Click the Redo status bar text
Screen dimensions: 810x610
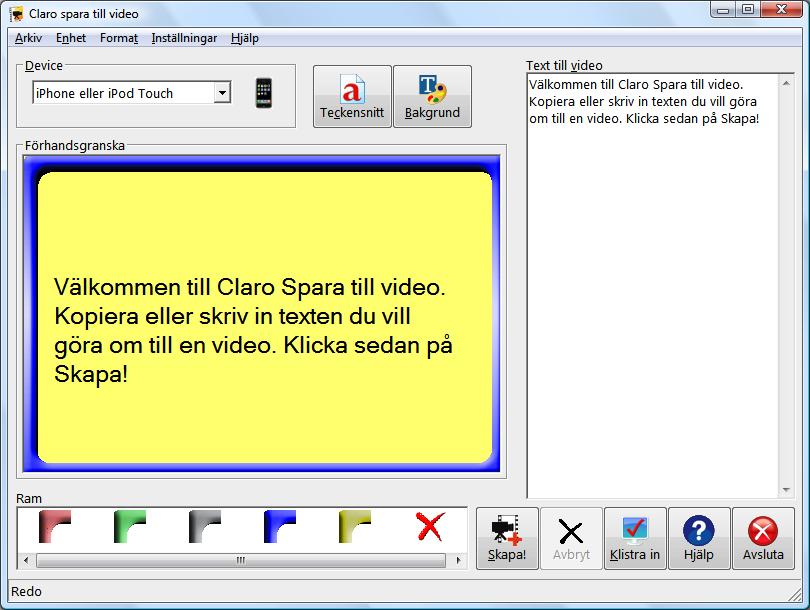pos(26,591)
